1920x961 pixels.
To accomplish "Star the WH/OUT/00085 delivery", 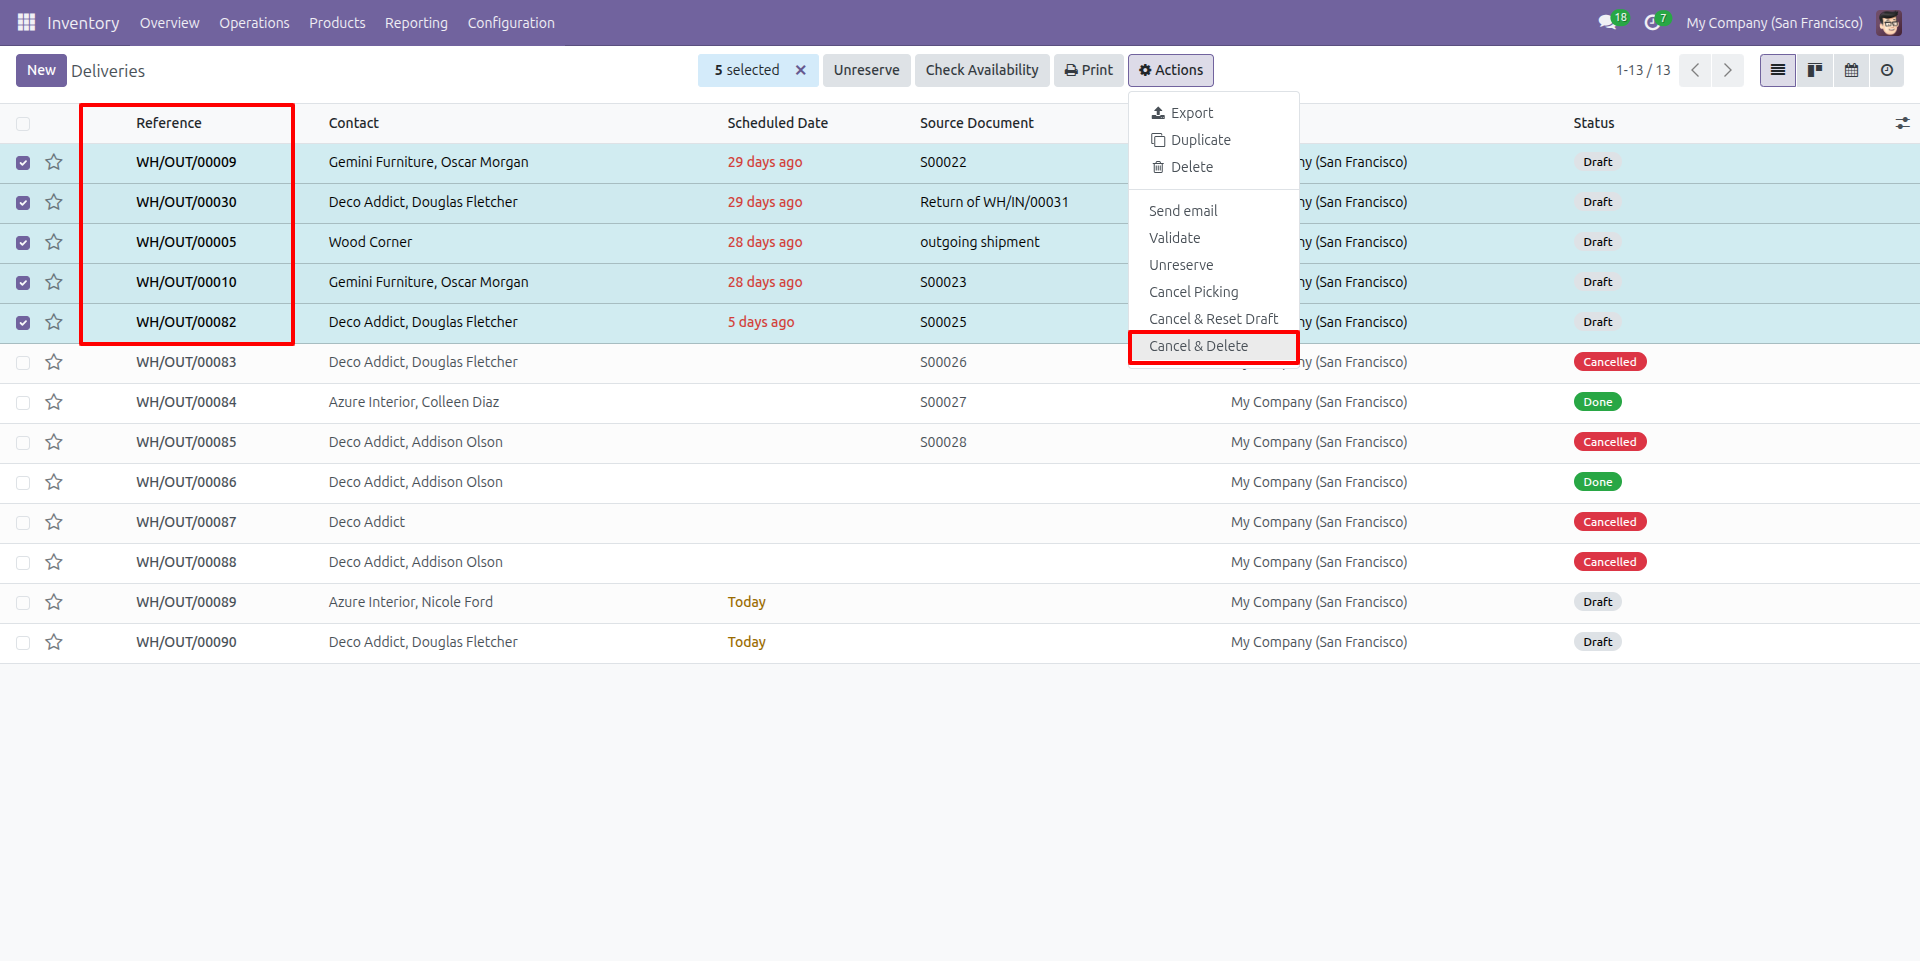I will coord(54,442).
